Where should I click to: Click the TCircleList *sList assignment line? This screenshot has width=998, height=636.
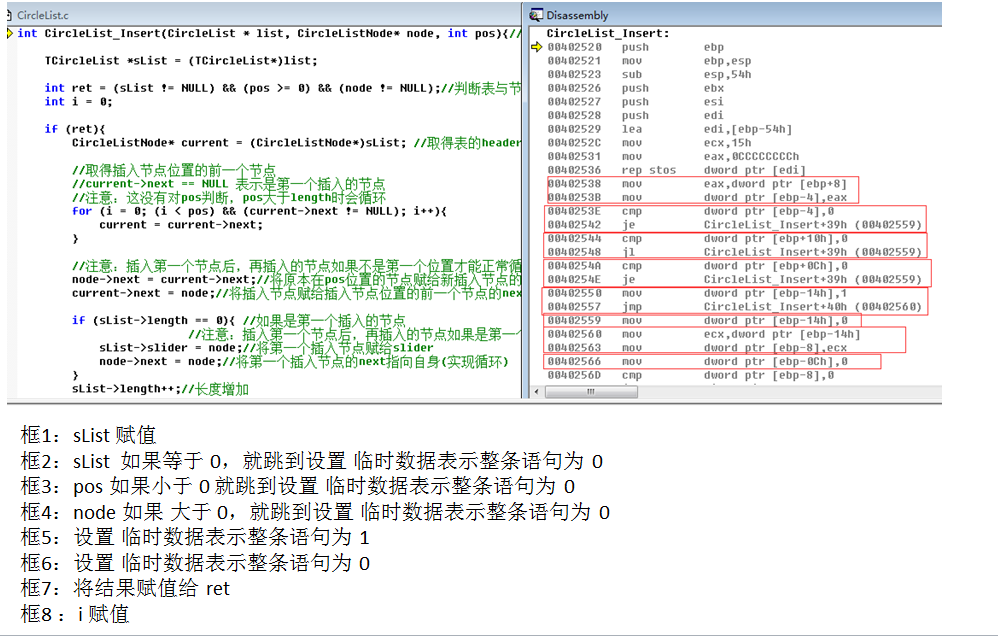[x=181, y=60]
